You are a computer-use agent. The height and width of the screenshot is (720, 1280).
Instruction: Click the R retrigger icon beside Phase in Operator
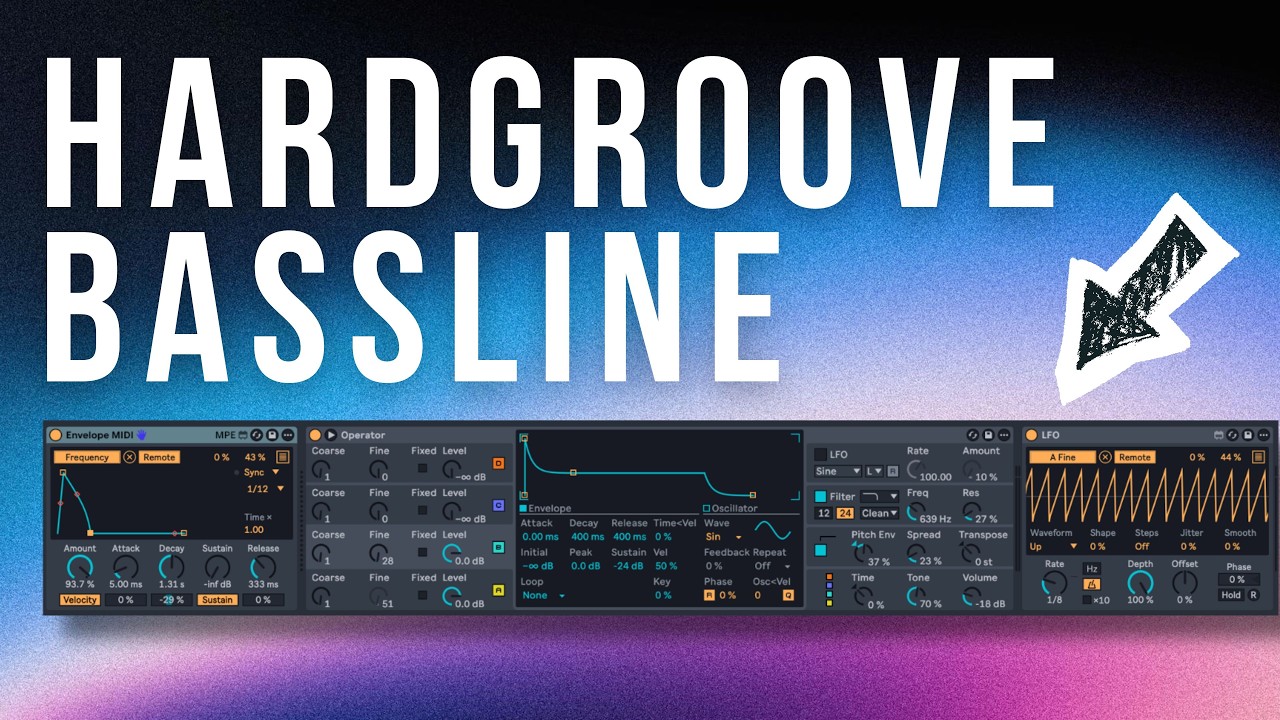tap(710, 596)
